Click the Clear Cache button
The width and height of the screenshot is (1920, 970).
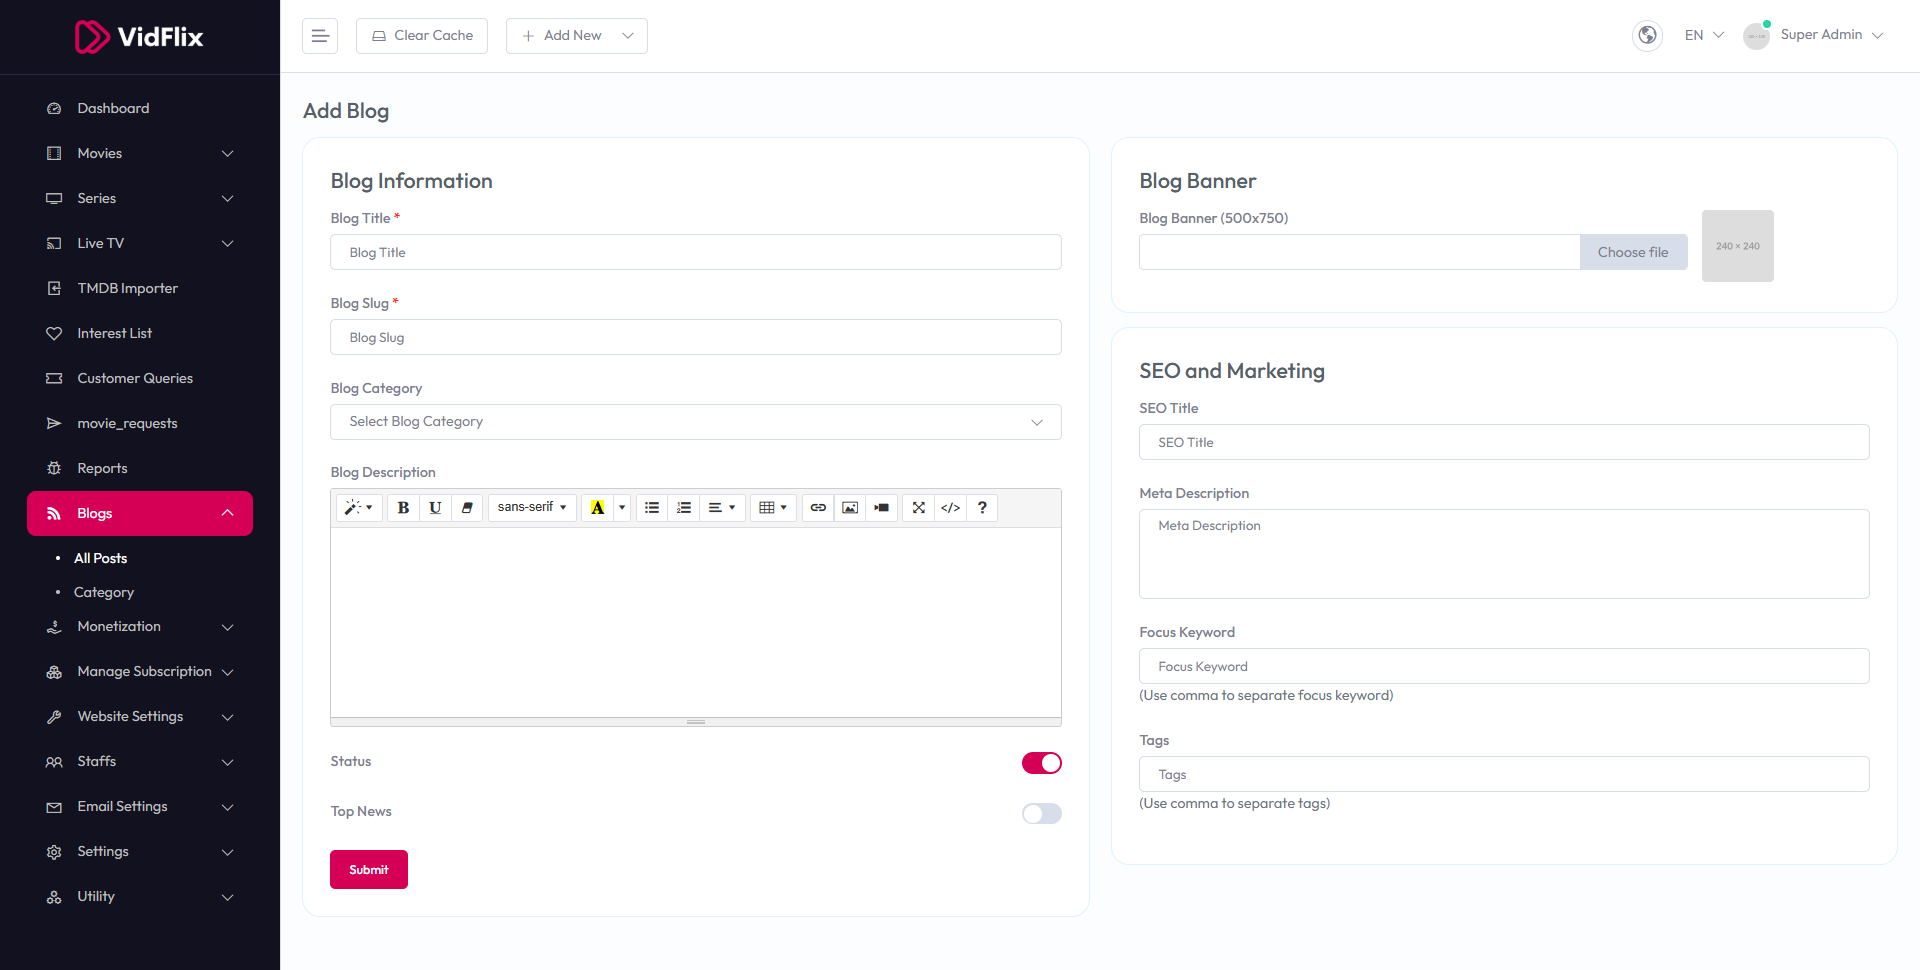tap(422, 36)
